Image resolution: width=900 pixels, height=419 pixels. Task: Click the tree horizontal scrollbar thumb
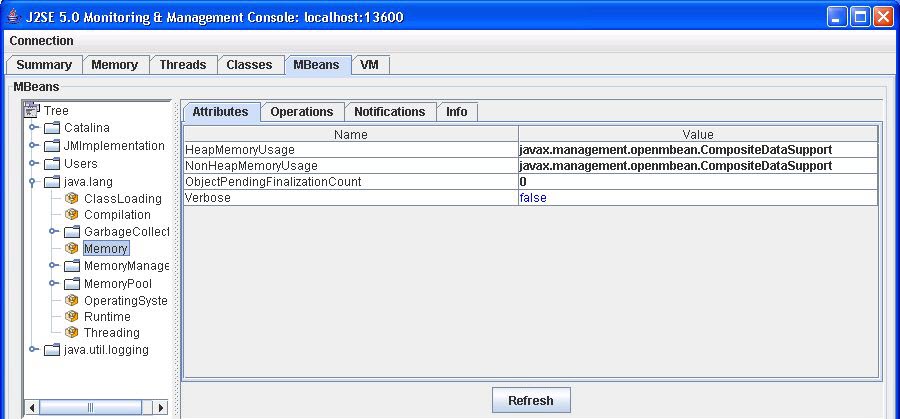(91, 408)
